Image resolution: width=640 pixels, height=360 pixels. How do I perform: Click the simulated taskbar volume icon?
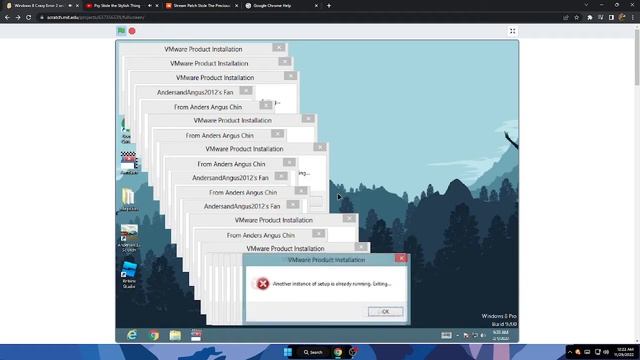coord(483,335)
